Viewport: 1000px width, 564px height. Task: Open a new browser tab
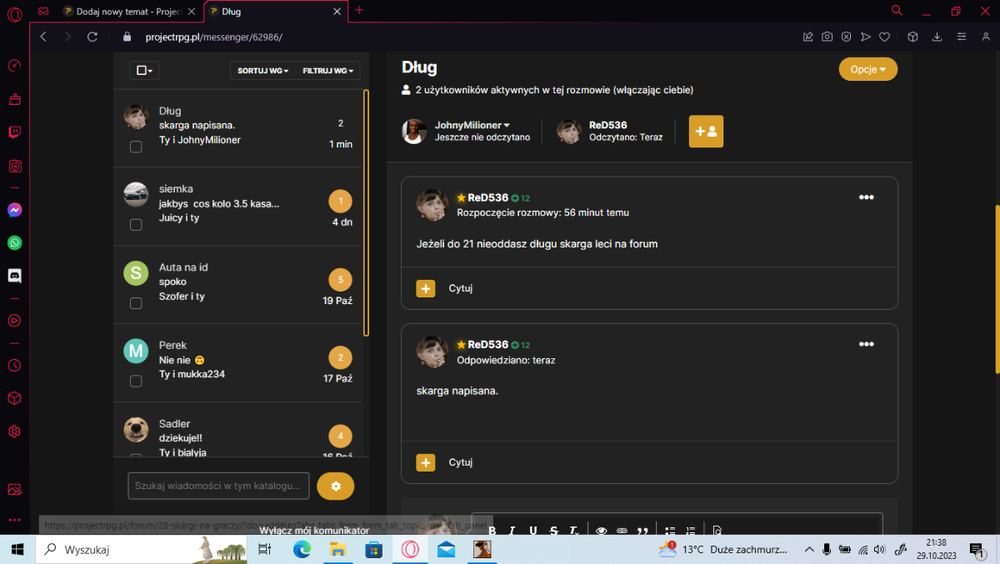coord(359,10)
